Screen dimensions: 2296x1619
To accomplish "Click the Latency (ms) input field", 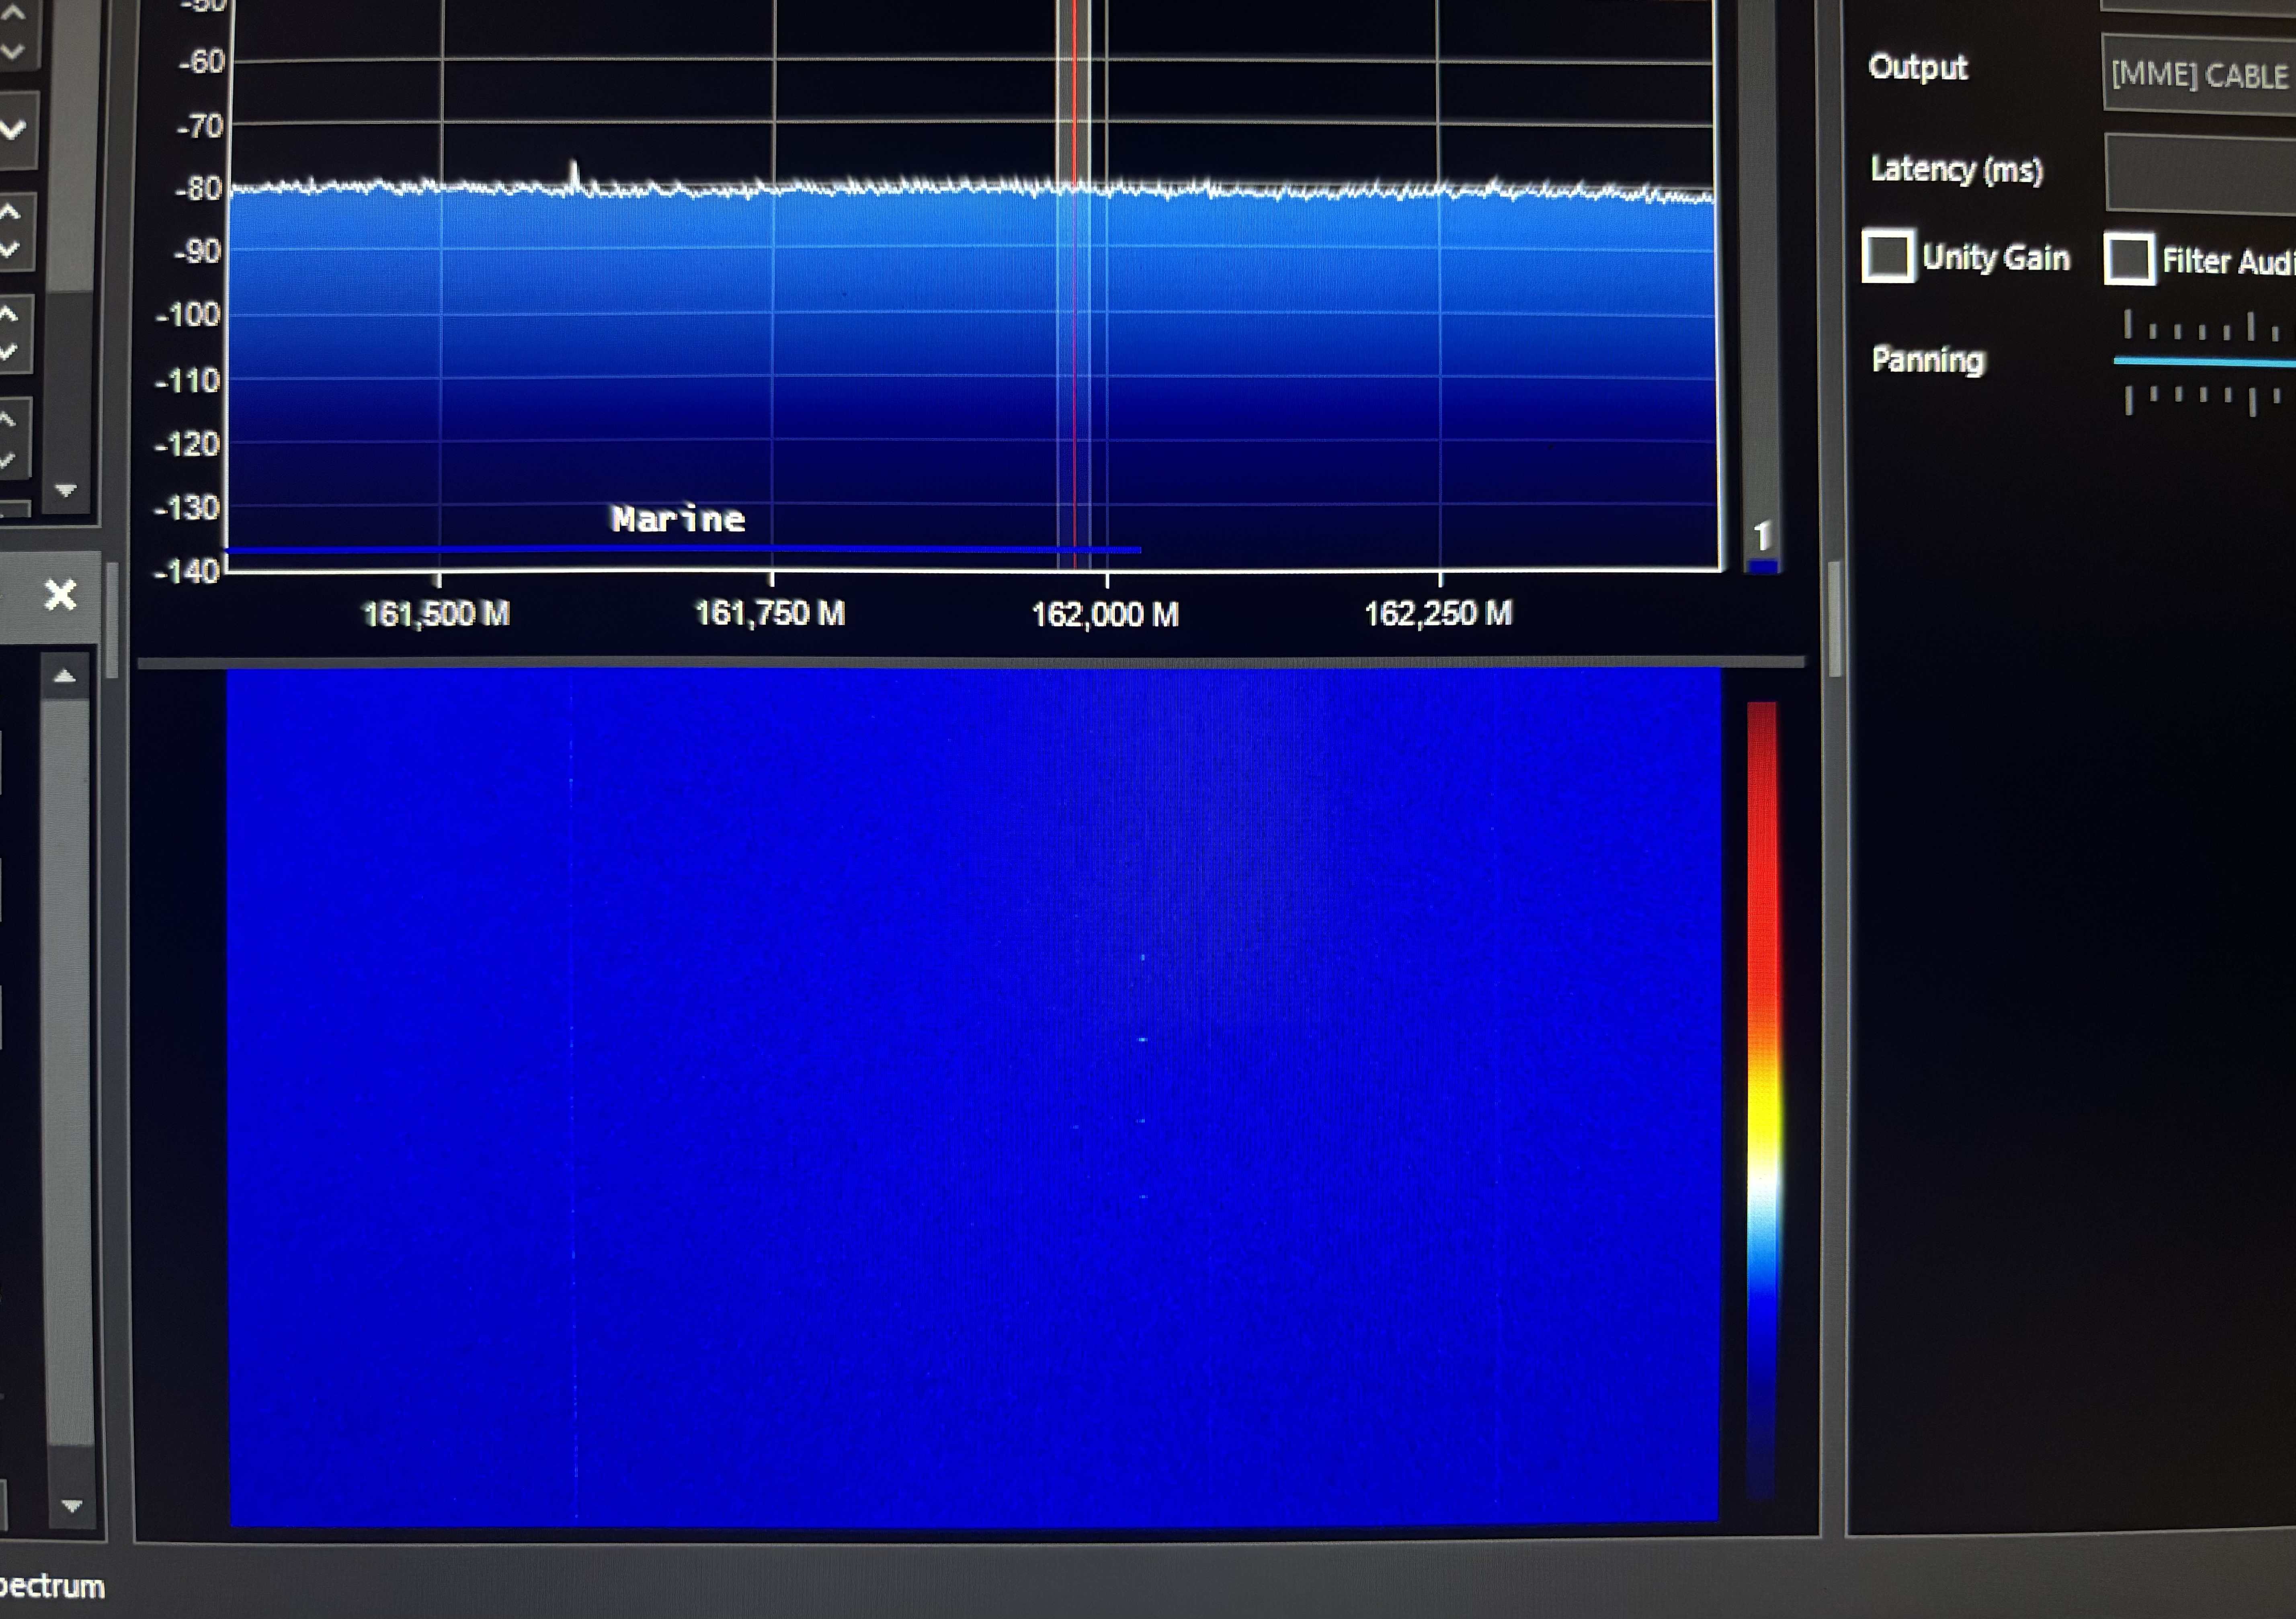I will 2199,172.
